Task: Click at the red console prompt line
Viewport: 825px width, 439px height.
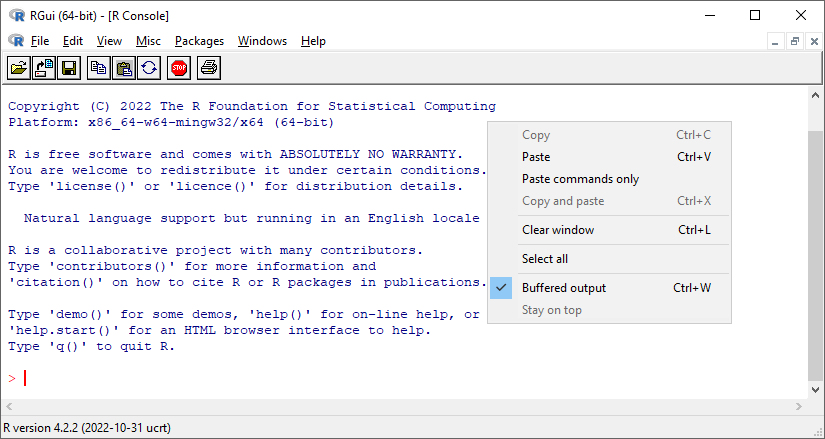Action: pos(18,378)
